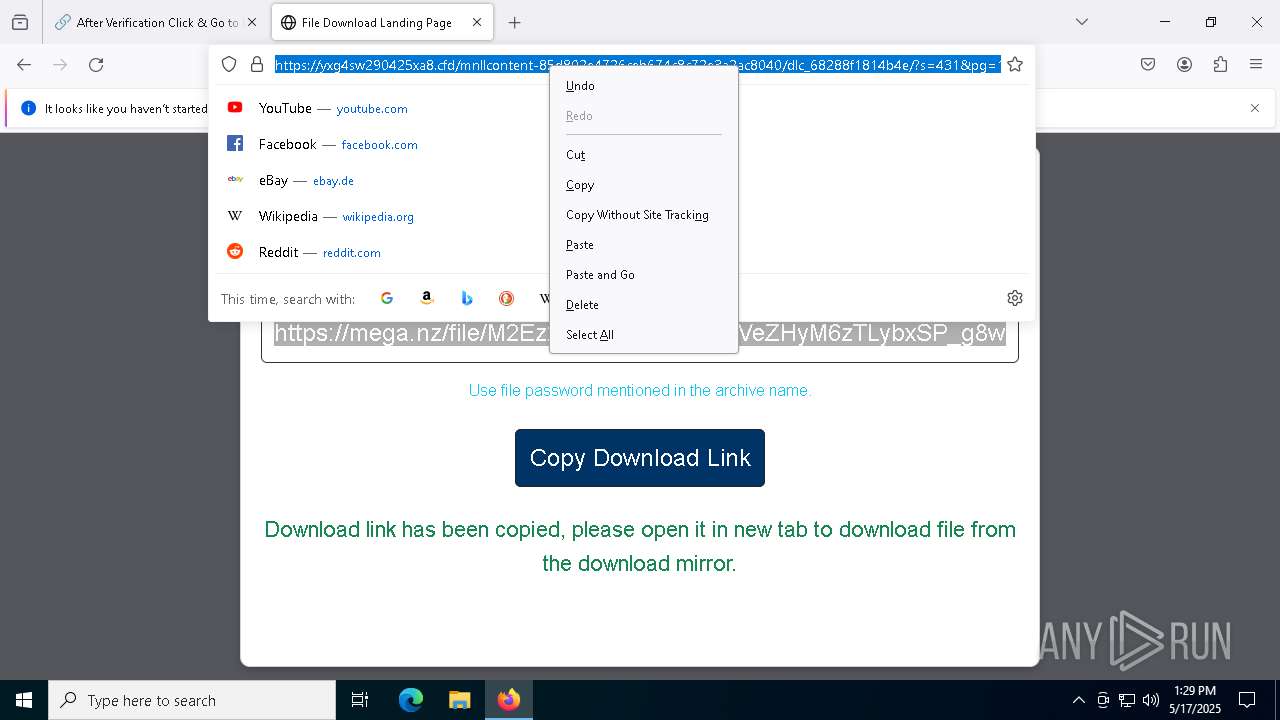
Task: Switch to After Verification Click tab
Action: tap(156, 22)
